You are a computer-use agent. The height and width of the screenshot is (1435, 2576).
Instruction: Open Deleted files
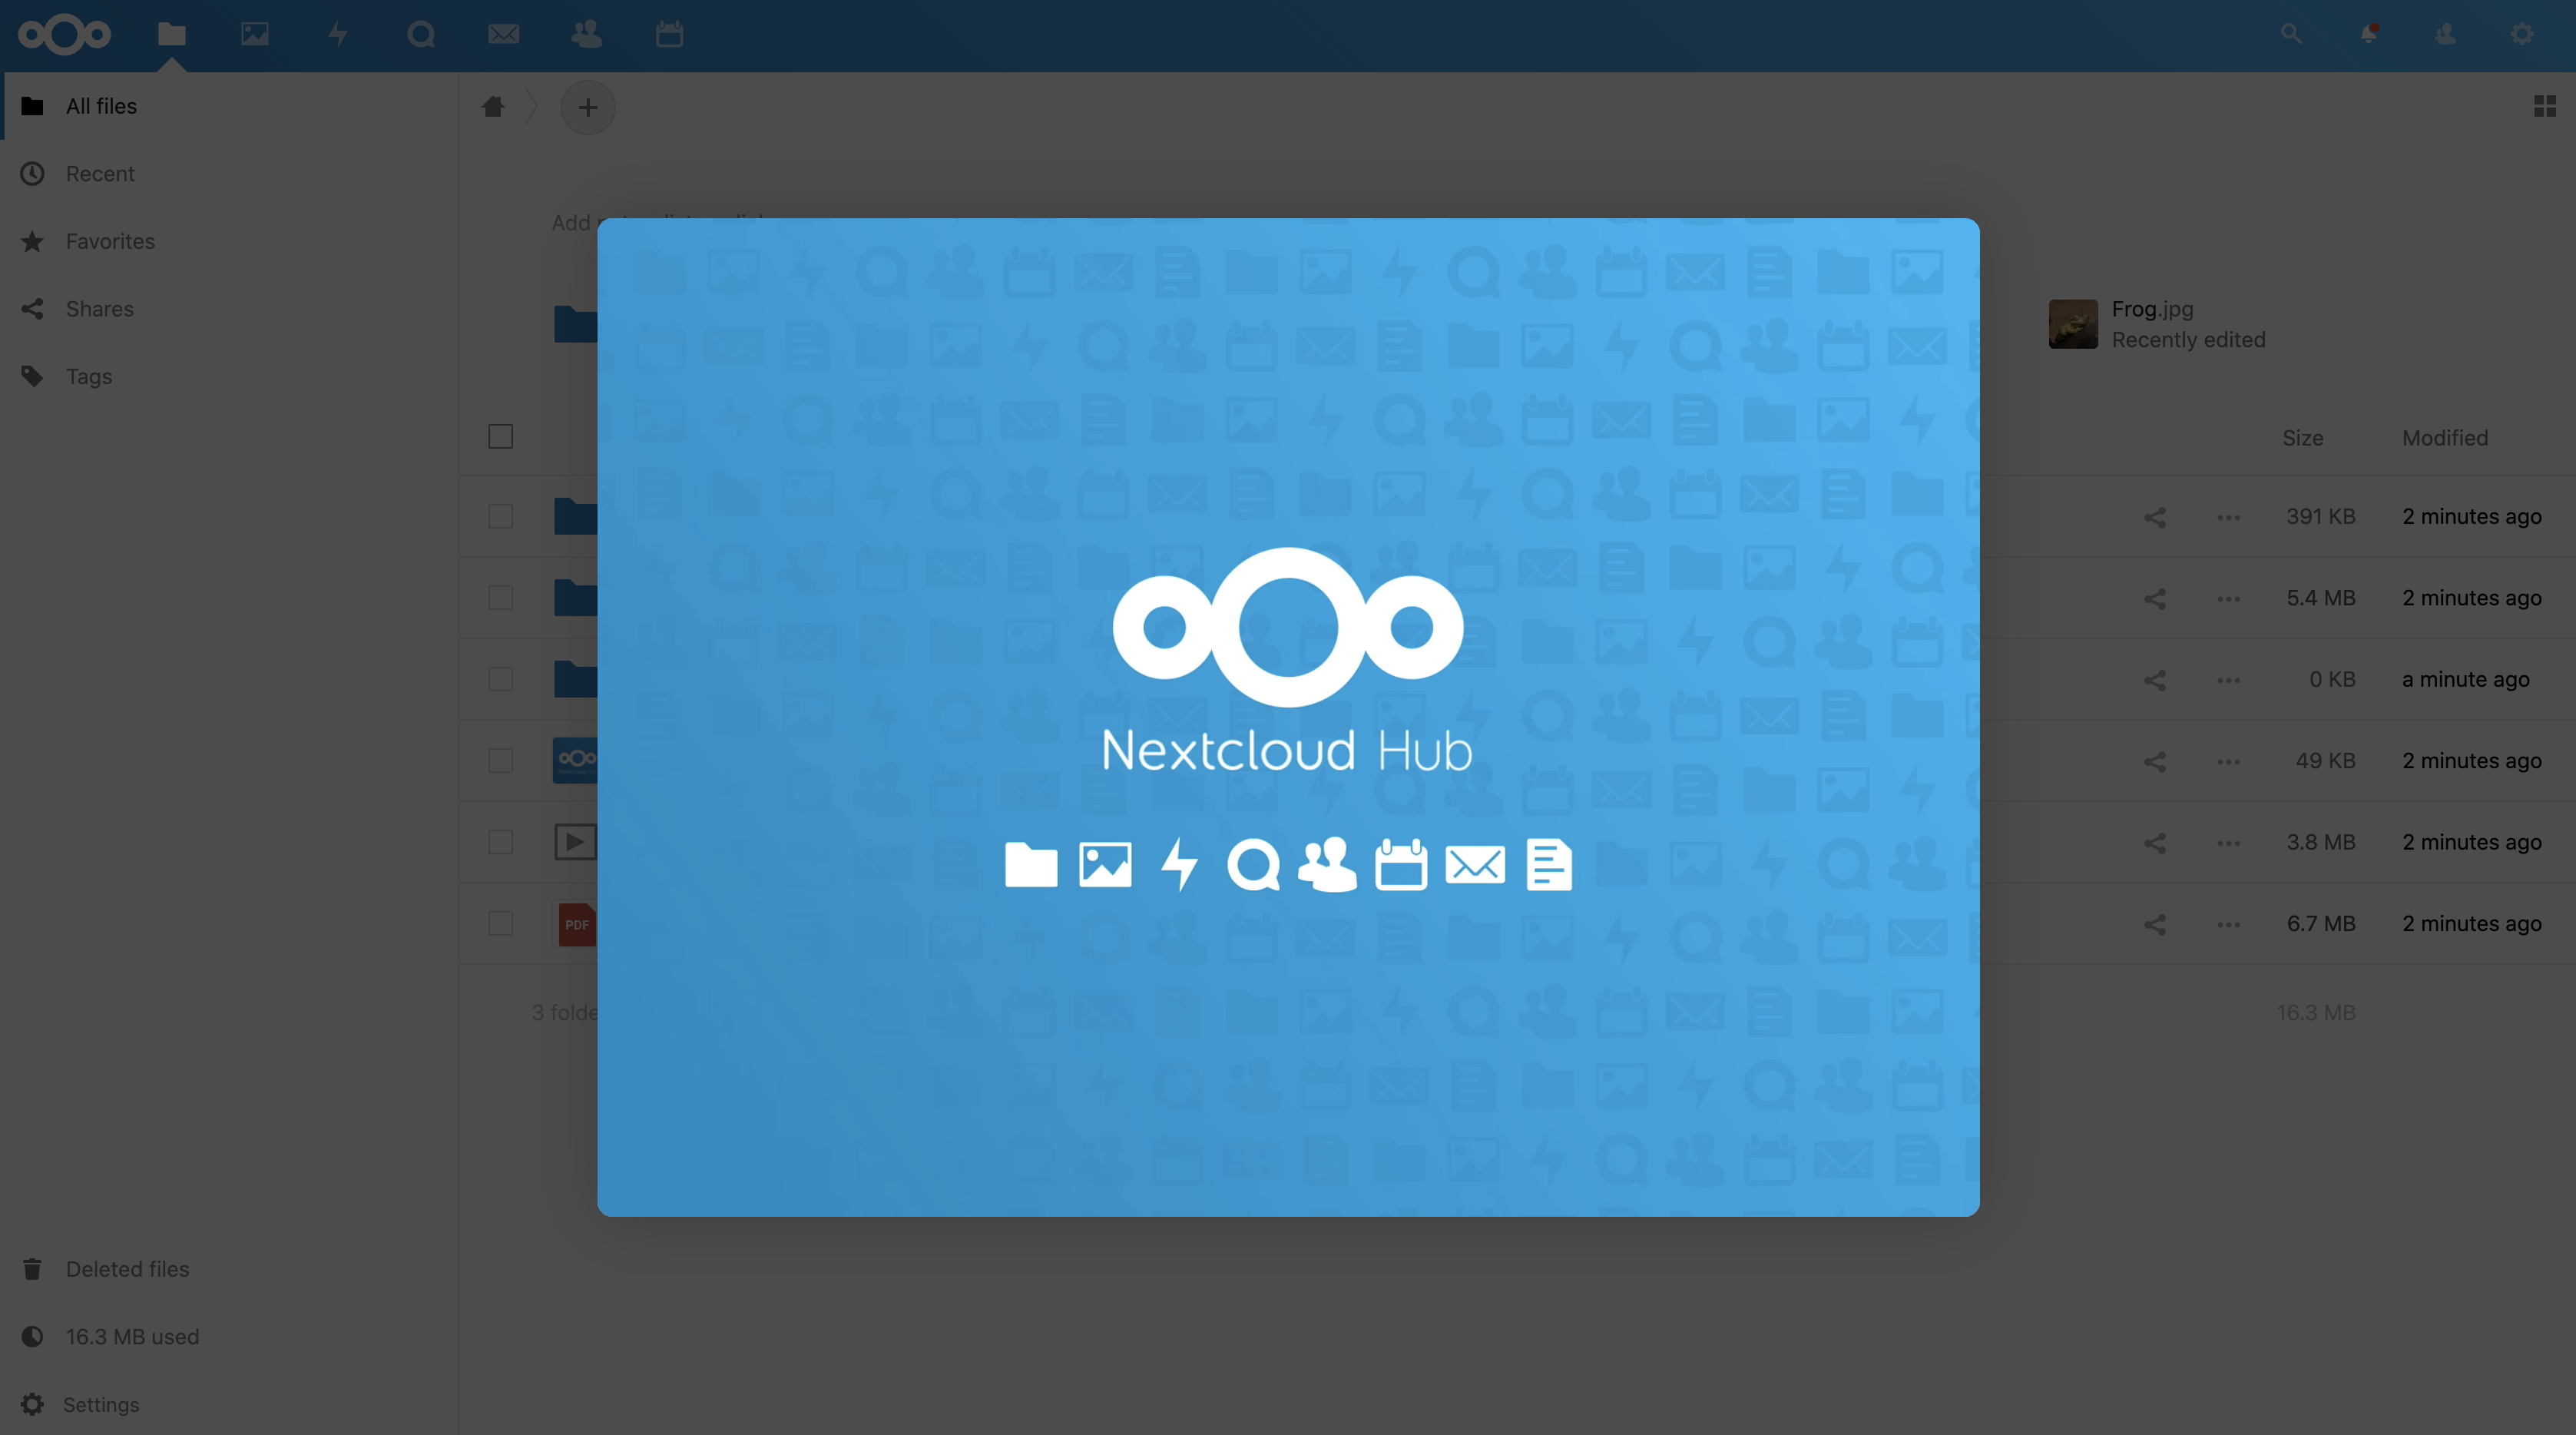point(127,1268)
